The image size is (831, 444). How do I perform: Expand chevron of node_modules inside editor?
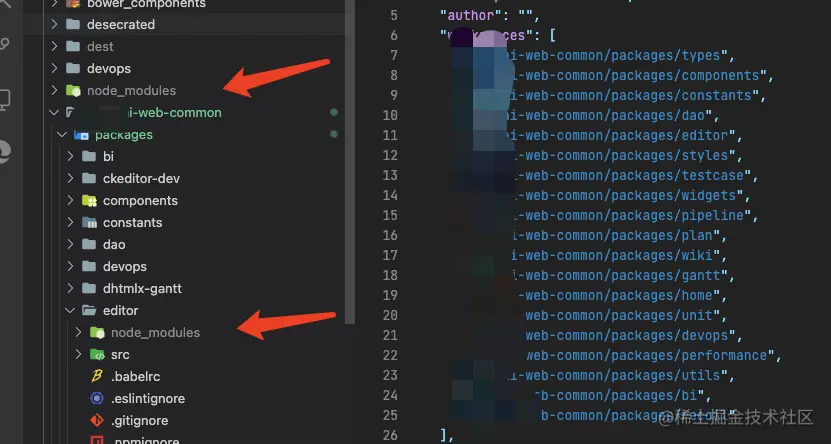78,333
